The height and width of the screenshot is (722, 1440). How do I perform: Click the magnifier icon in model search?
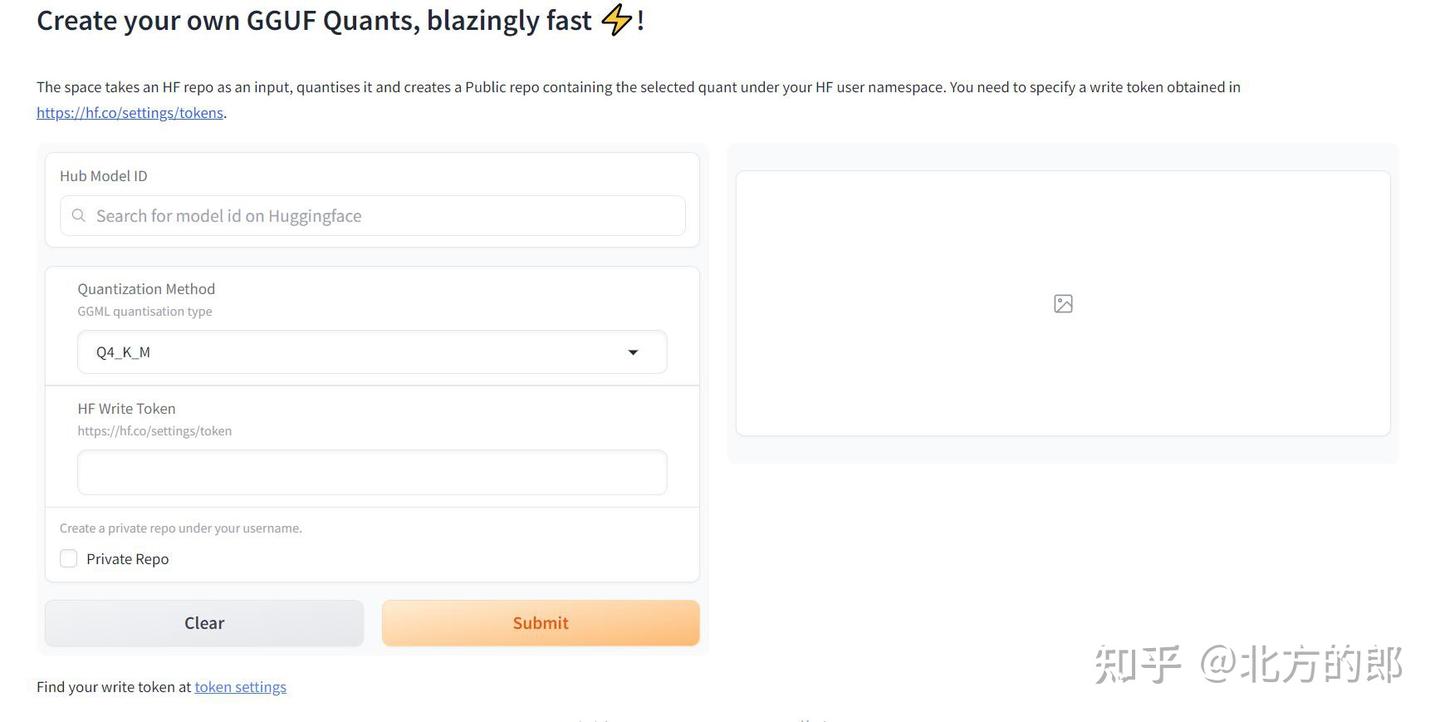(x=78, y=216)
